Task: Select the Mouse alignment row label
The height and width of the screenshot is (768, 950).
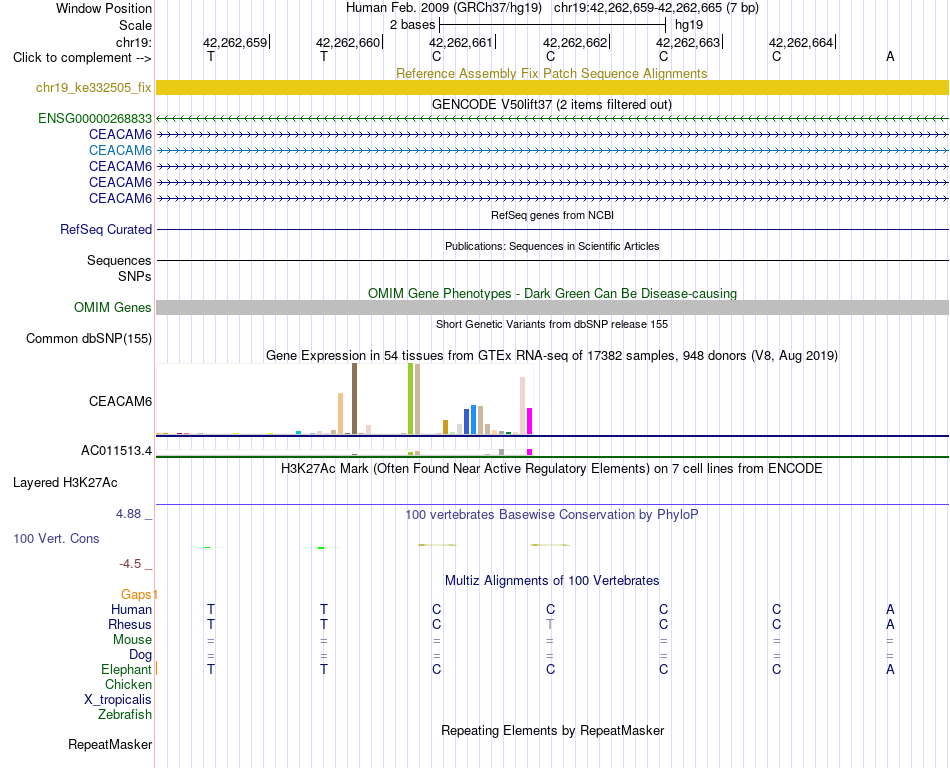Action: (x=132, y=640)
